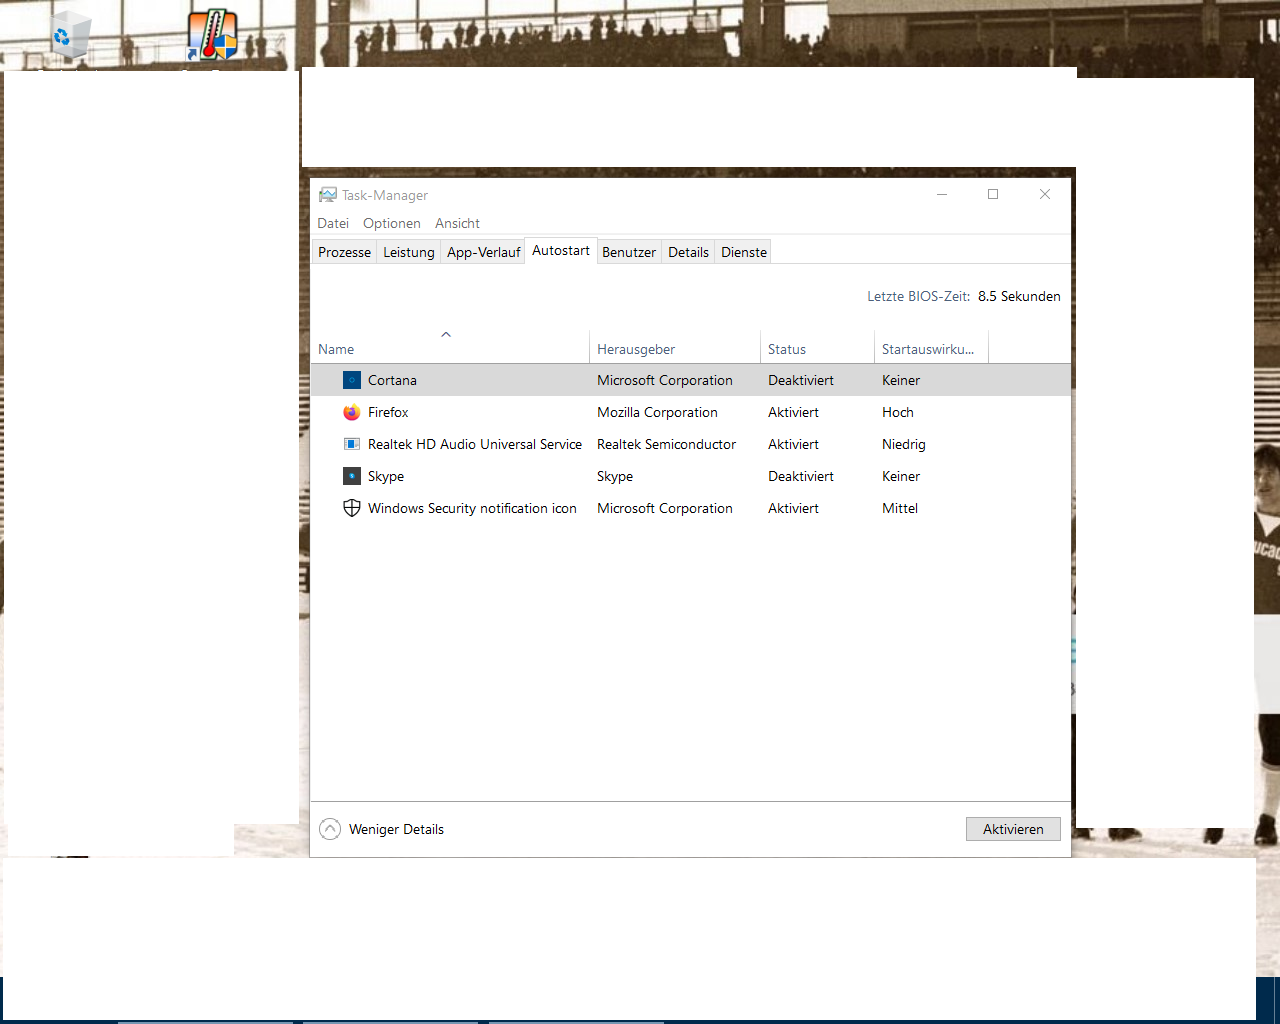Switch to the Dienste tab
Viewport: 1280px width, 1024px height.
(744, 252)
